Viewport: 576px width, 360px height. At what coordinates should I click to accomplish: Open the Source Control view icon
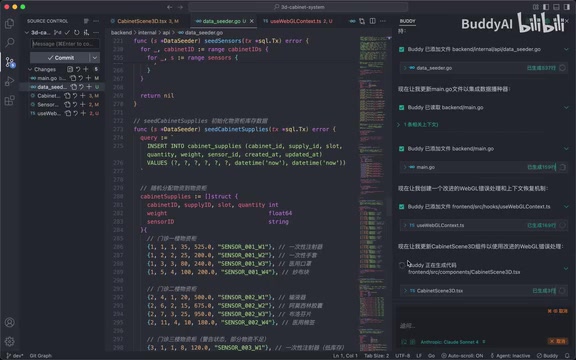click(10, 62)
